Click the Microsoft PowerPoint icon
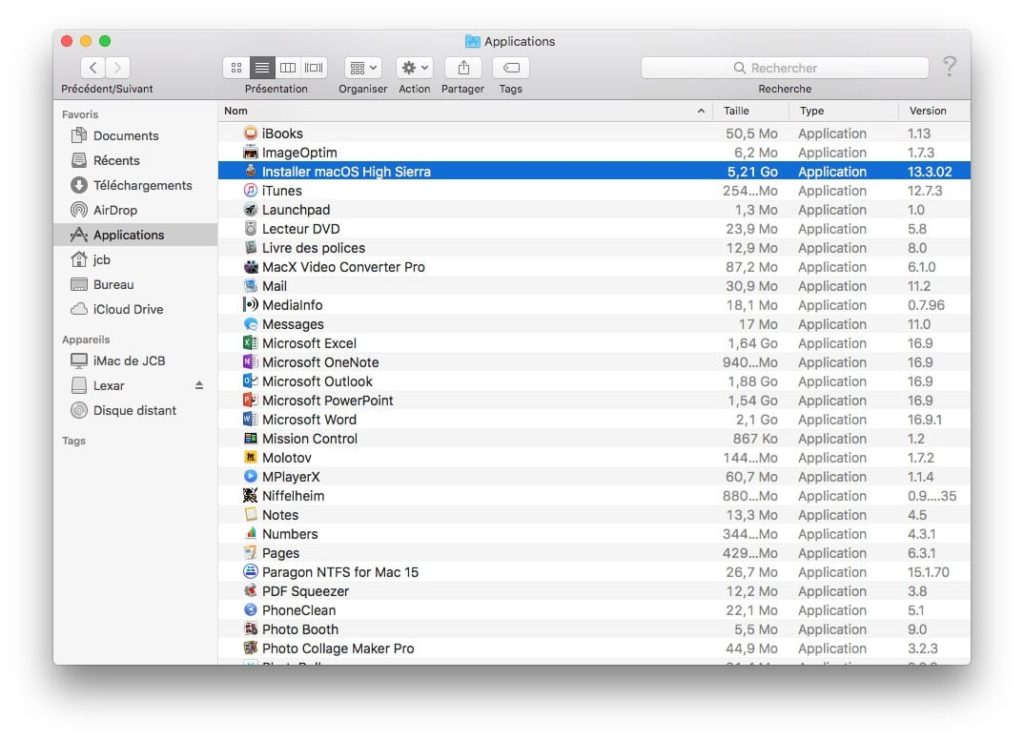1024x741 pixels. (250, 400)
